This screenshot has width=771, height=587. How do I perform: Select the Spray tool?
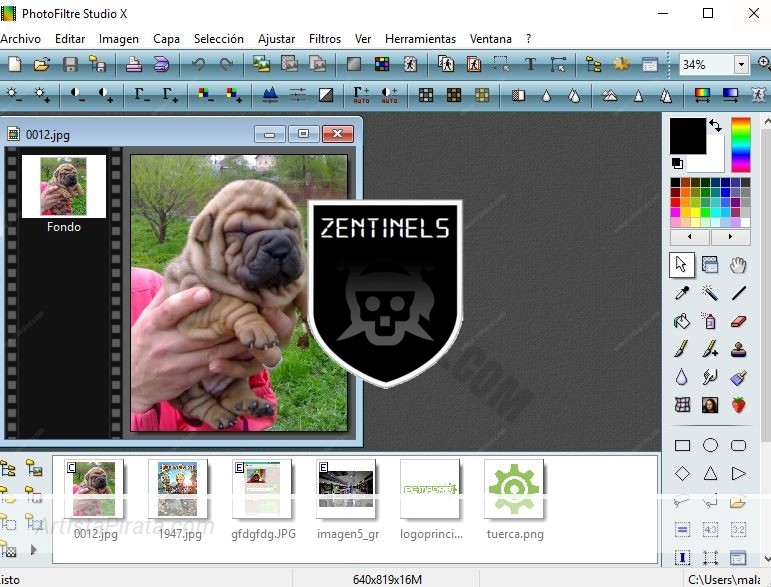click(710, 322)
